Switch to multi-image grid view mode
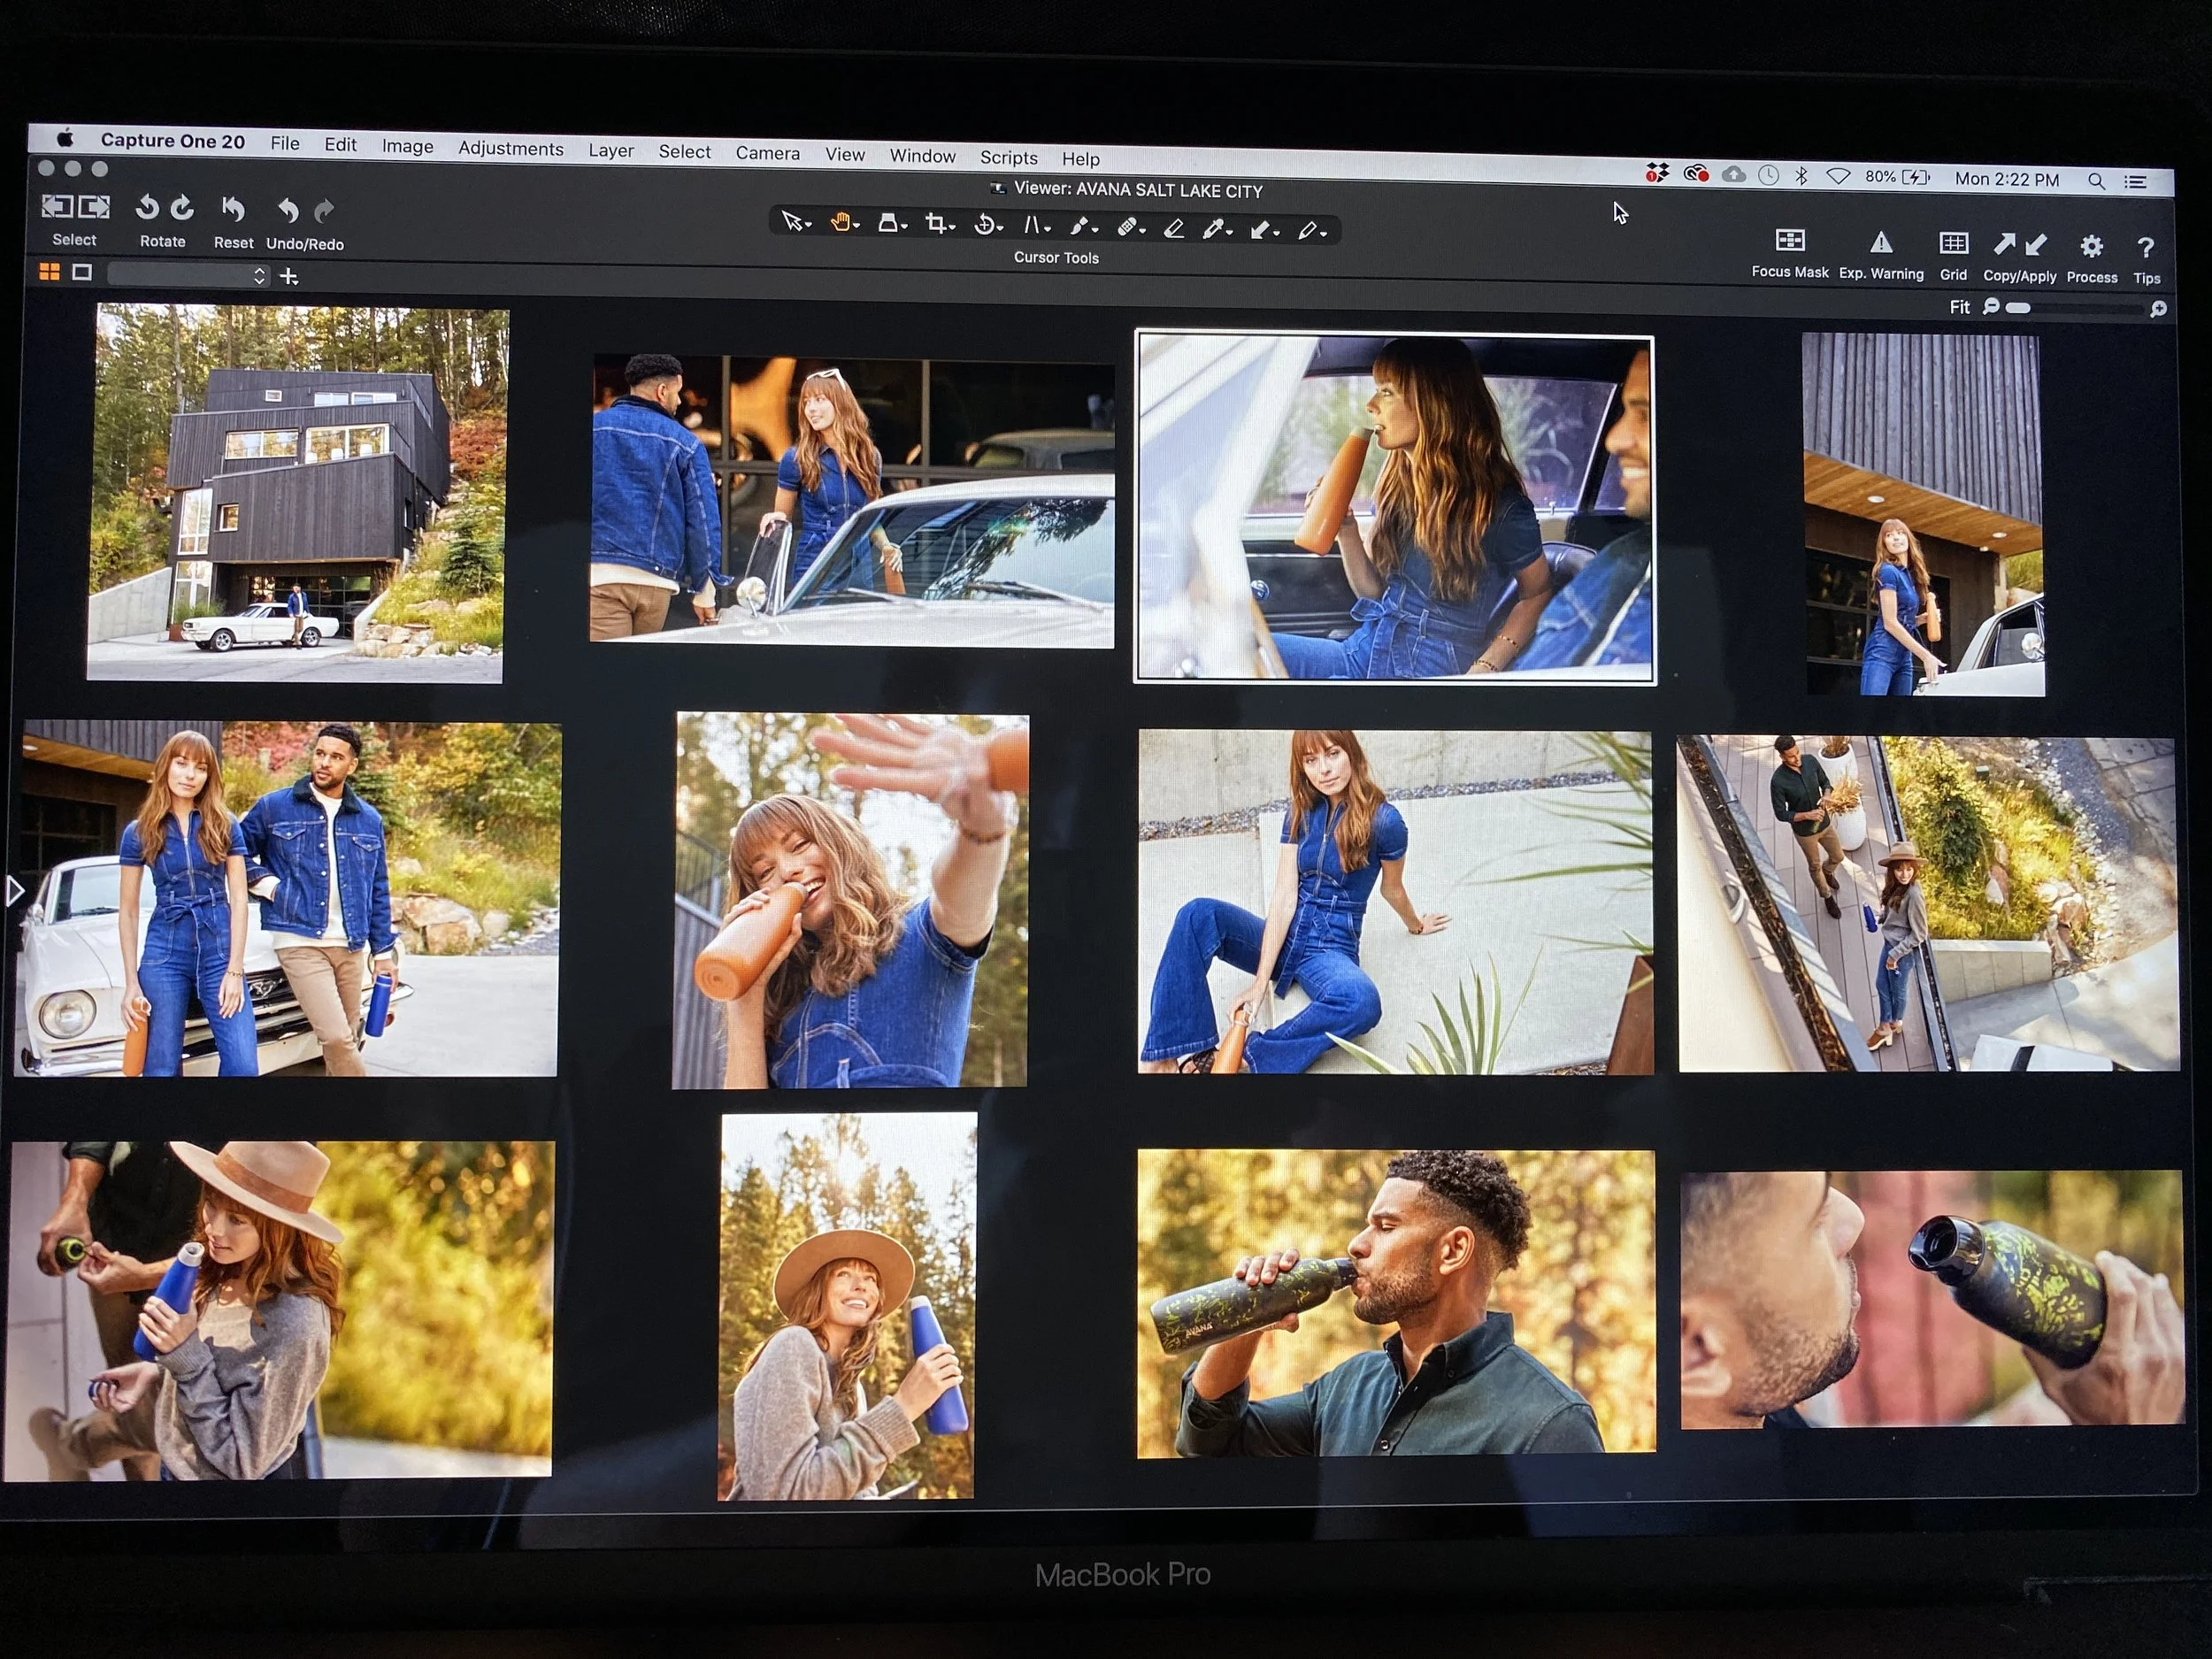The image size is (2212, 1659). [49, 272]
